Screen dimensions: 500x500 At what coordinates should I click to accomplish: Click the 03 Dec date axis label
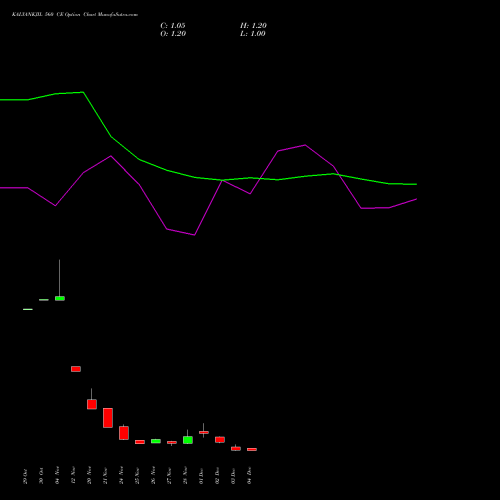click(x=234, y=476)
